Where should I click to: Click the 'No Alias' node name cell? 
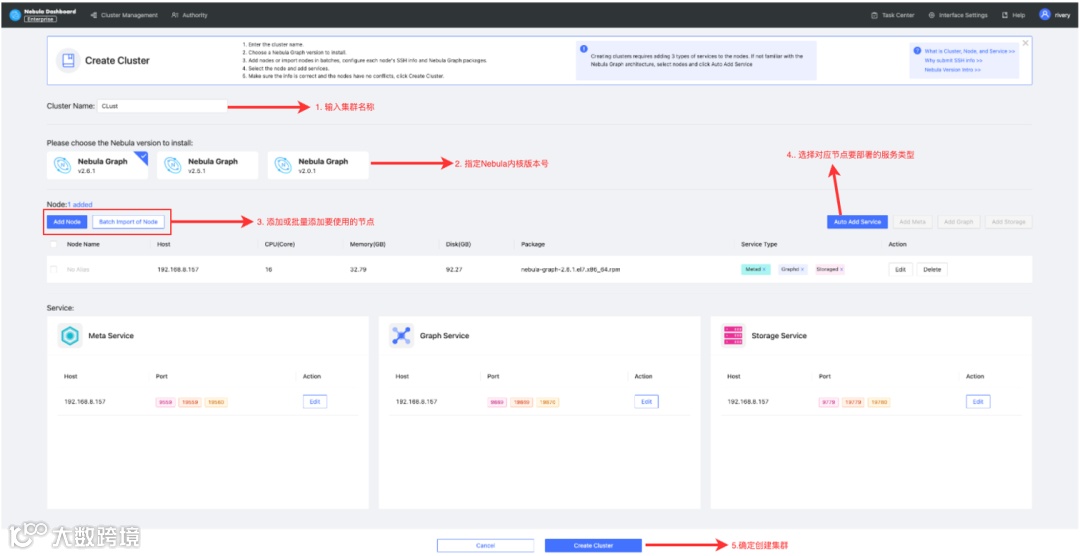click(x=78, y=269)
